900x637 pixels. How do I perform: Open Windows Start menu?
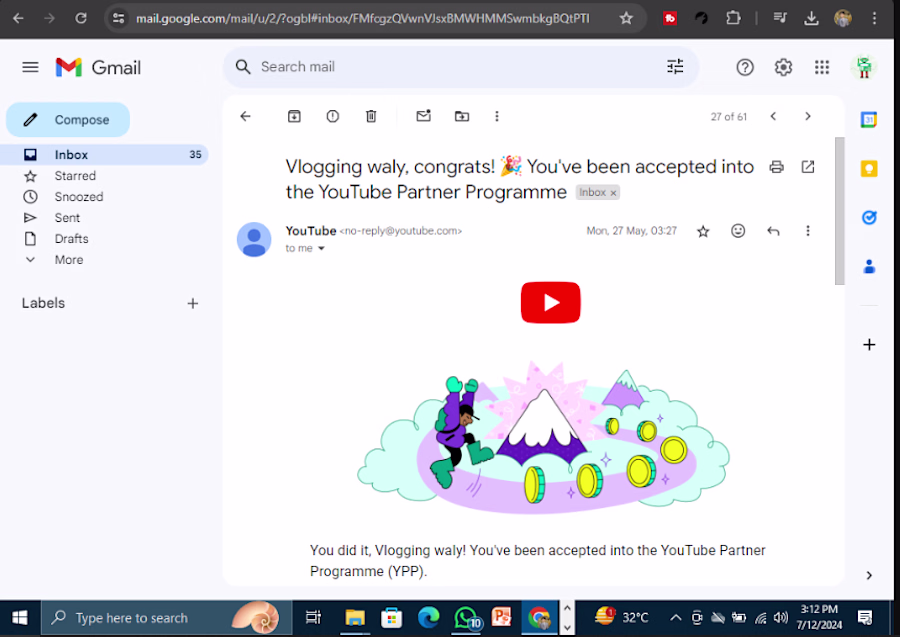20,617
